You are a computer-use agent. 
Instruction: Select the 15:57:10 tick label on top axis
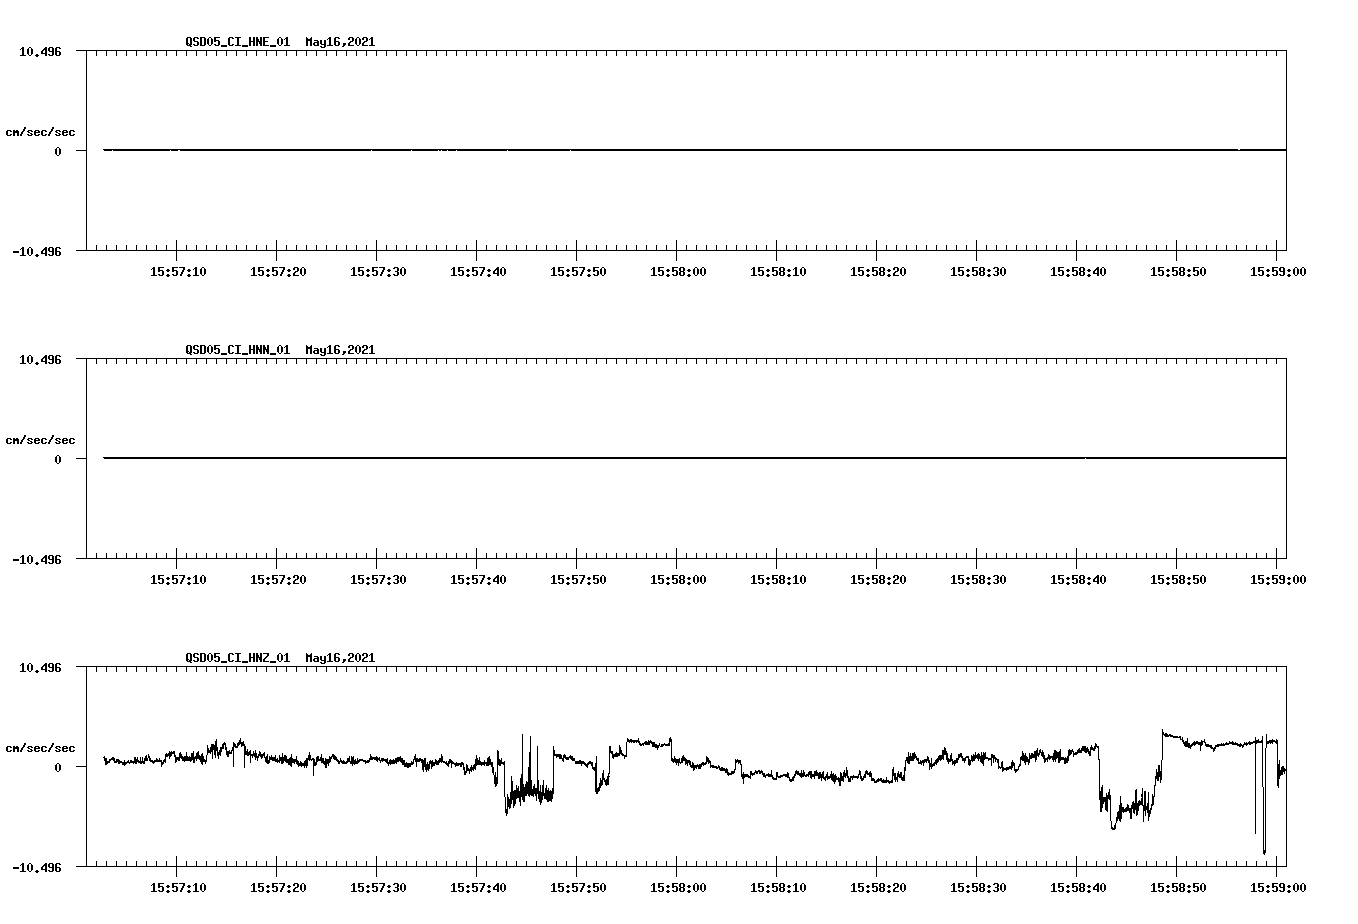coord(179,270)
